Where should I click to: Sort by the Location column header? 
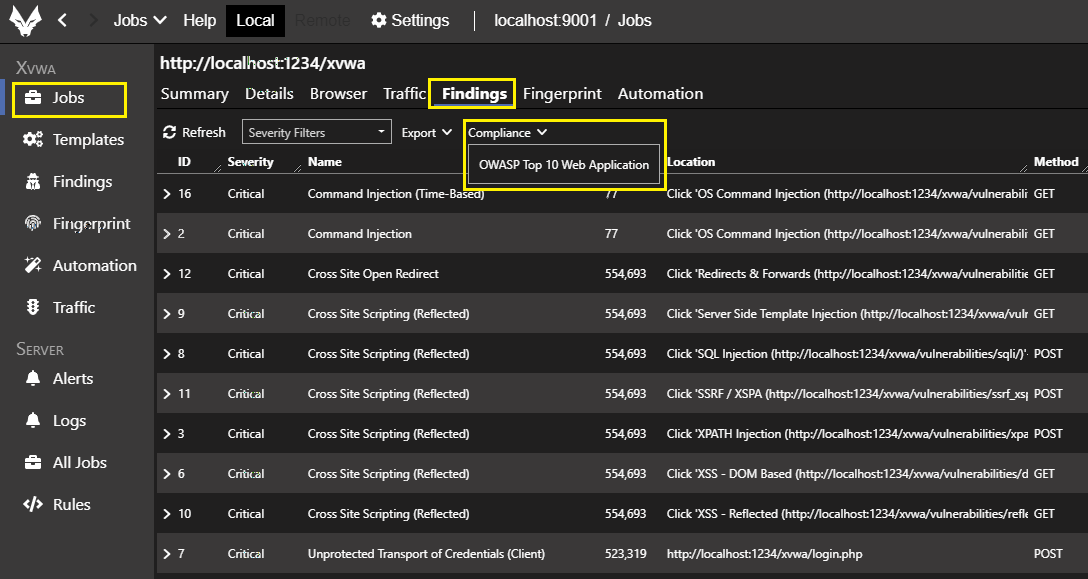tap(691, 162)
